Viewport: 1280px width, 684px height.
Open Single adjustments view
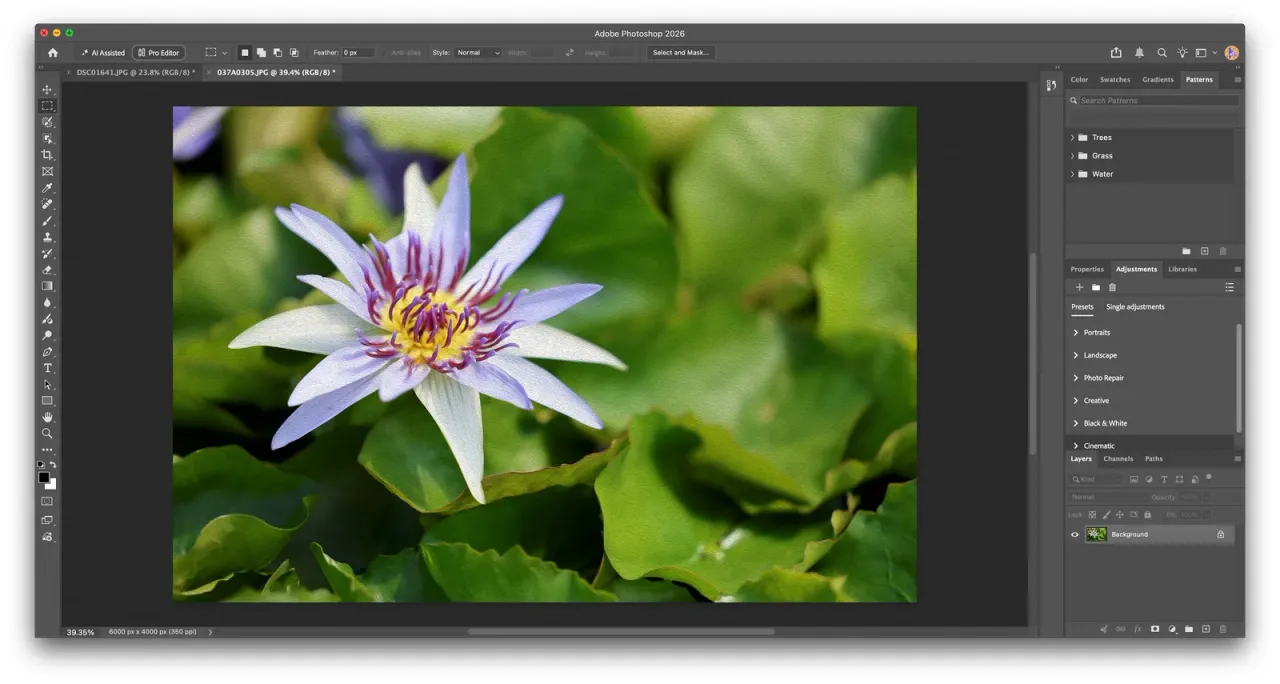[x=1135, y=307]
